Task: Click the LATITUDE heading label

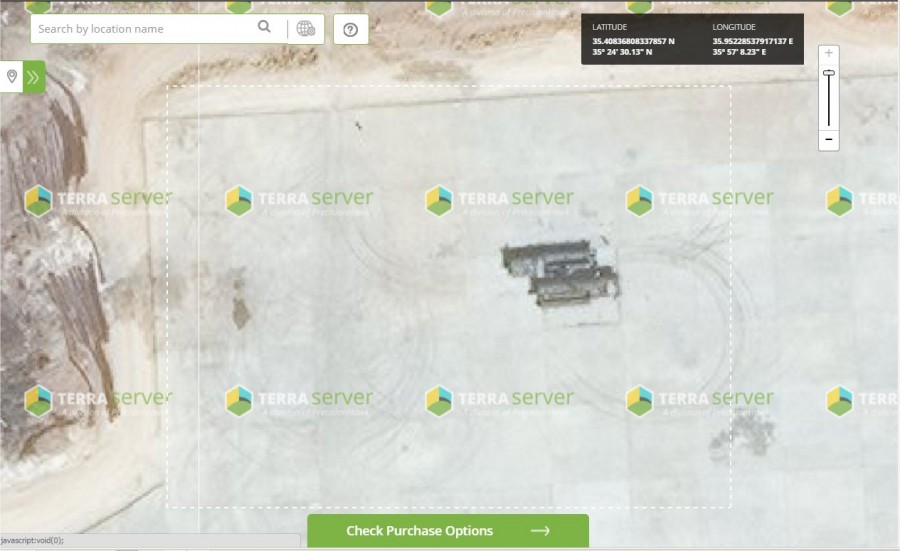Action: click(x=610, y=27)
